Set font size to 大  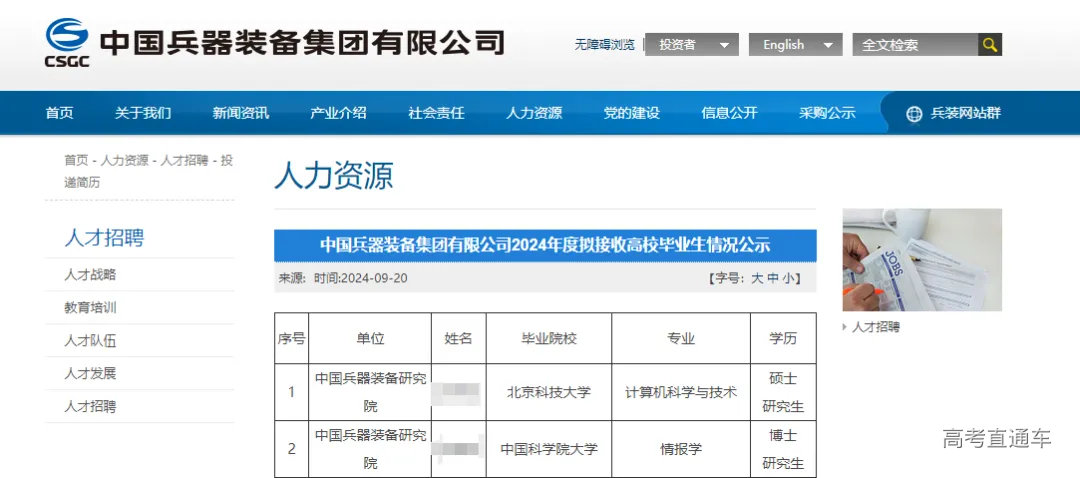tap(757, 279)
